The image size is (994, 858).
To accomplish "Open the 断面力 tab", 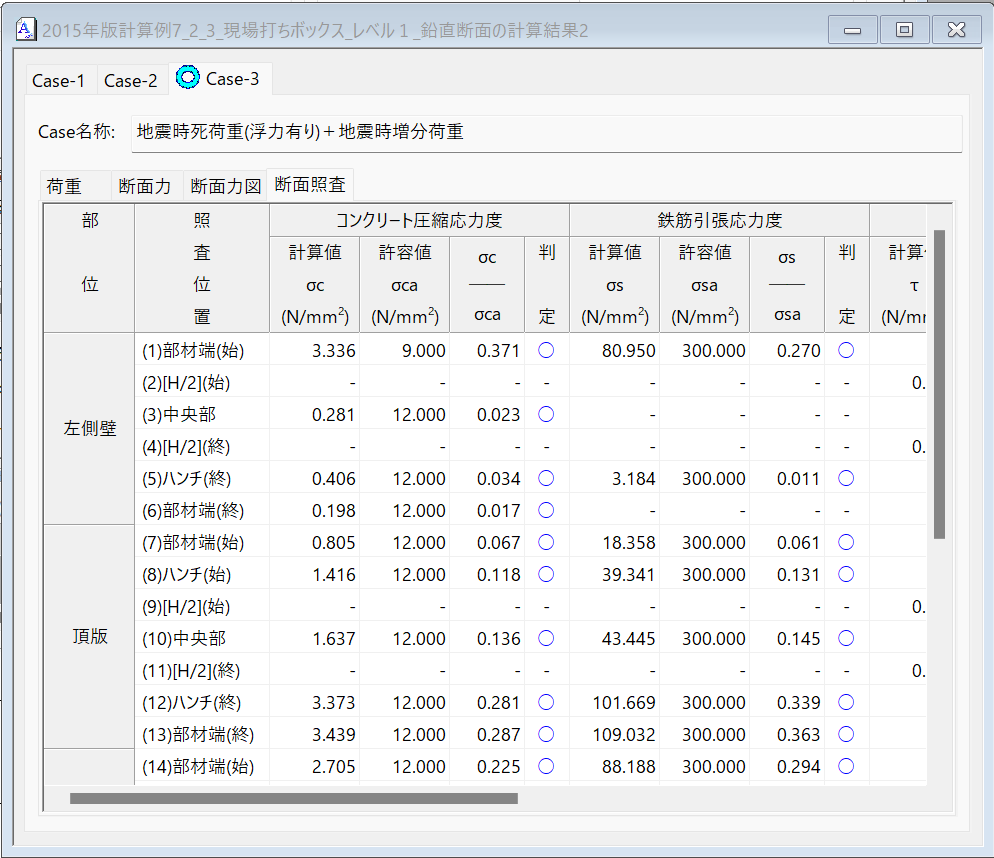I will [x=145, y=186].
